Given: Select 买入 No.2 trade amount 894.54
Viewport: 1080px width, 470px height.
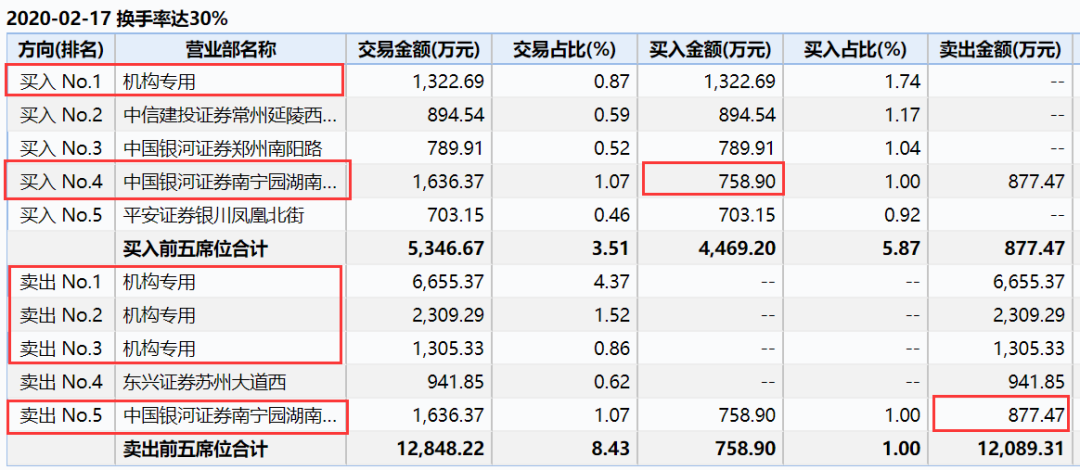Looking at the screenshot, I should (456, 116).
